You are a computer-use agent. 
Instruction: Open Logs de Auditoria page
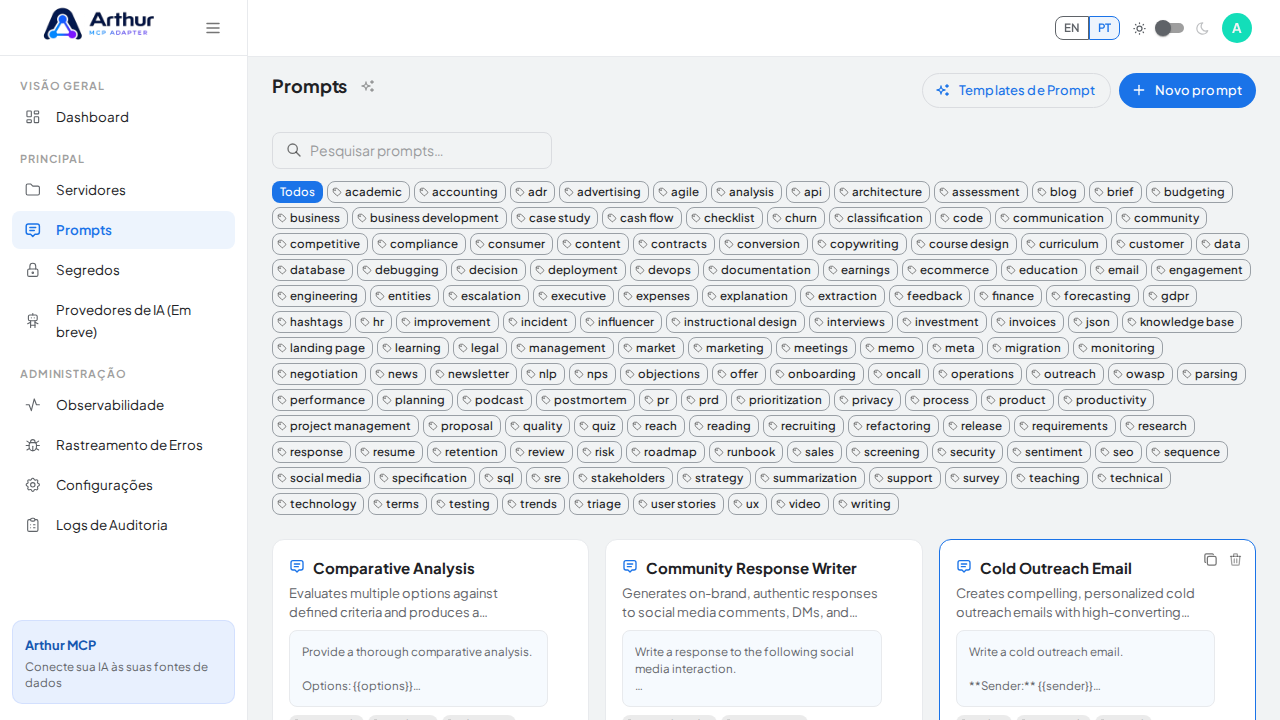(123, 525)
